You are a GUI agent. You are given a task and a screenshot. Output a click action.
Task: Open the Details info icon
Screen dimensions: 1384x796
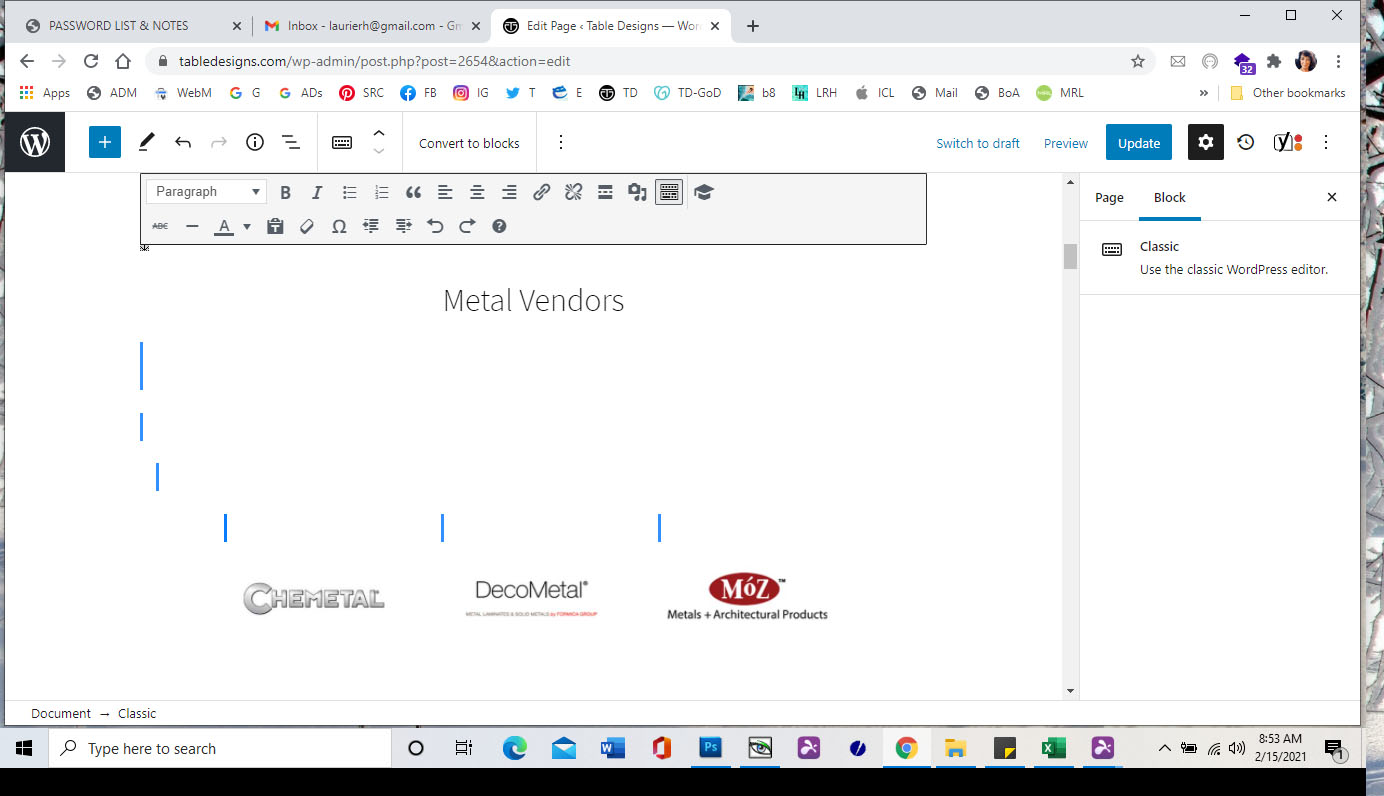coord(254,142)
